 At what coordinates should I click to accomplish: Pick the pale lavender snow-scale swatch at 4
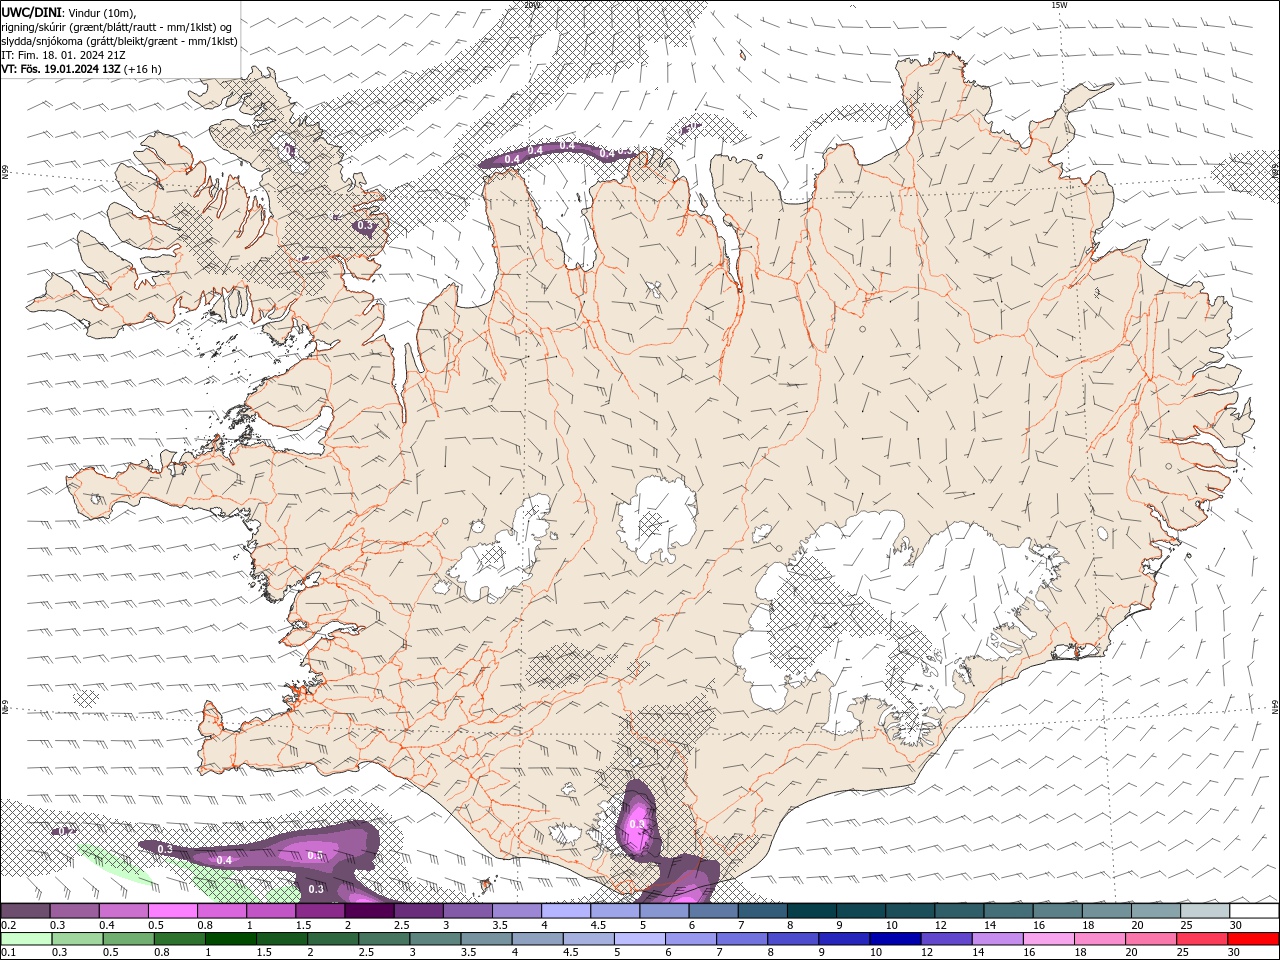click(x=565, y=911)
